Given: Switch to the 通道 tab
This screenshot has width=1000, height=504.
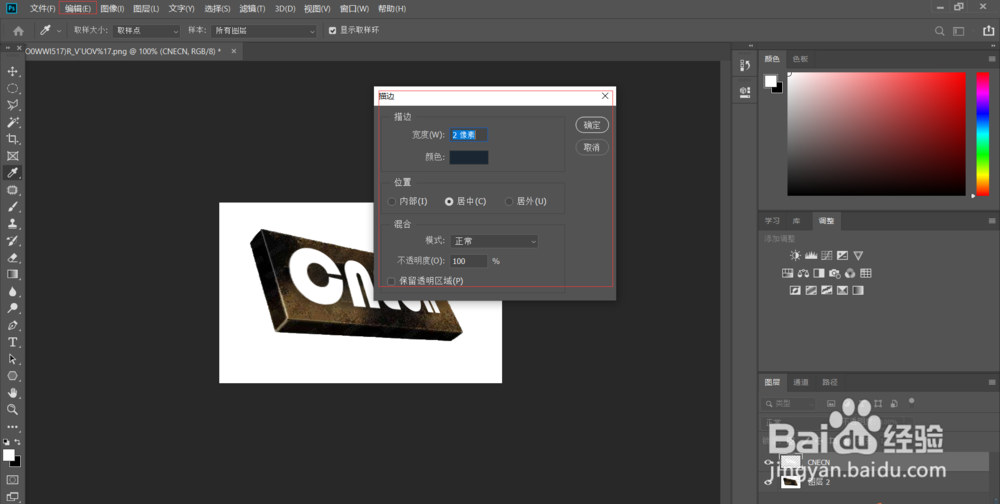Looking at the screenshot, I should (800, 382).
